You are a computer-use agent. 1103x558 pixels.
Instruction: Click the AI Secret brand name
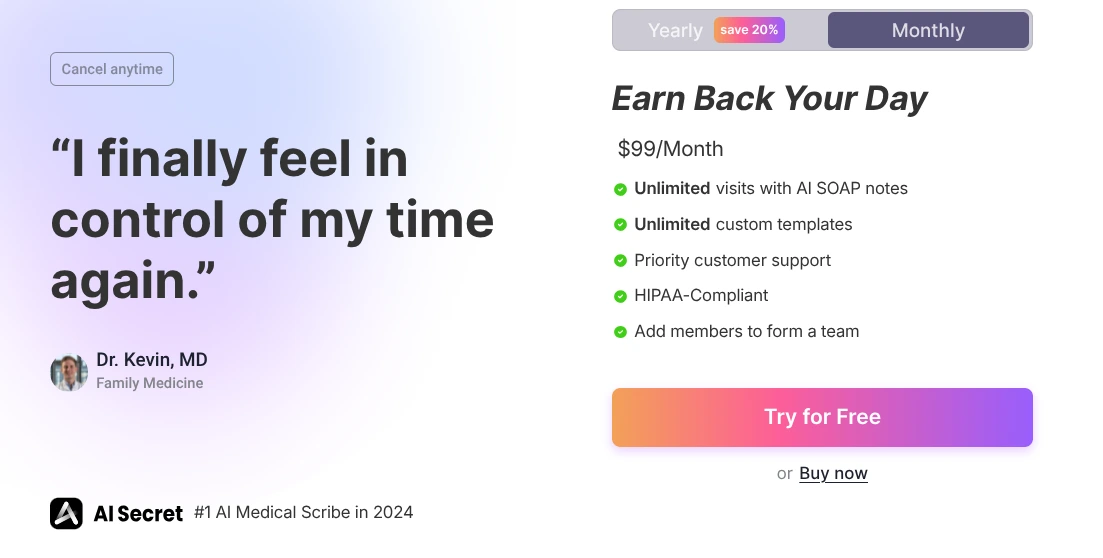138,514
